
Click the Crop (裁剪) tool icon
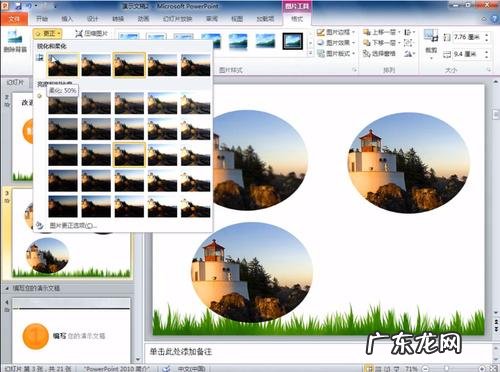pyautogui.click(x=431, y=36)
